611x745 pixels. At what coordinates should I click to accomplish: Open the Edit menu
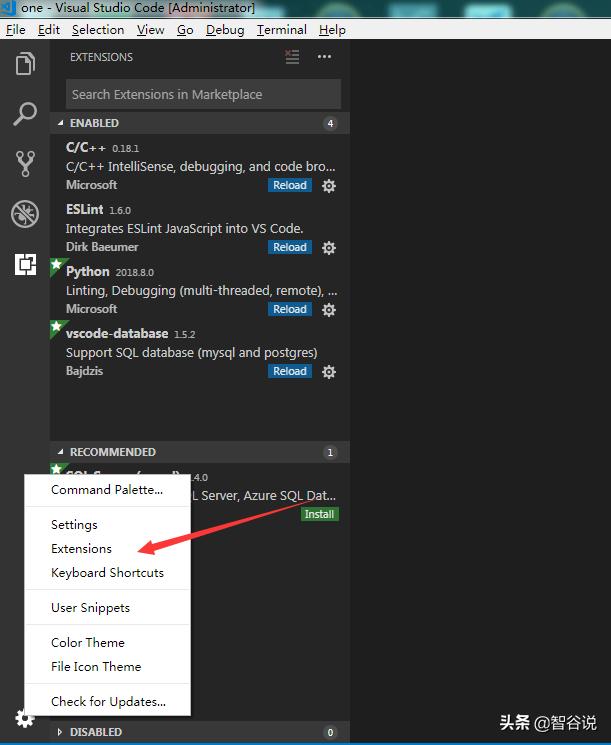49,30
